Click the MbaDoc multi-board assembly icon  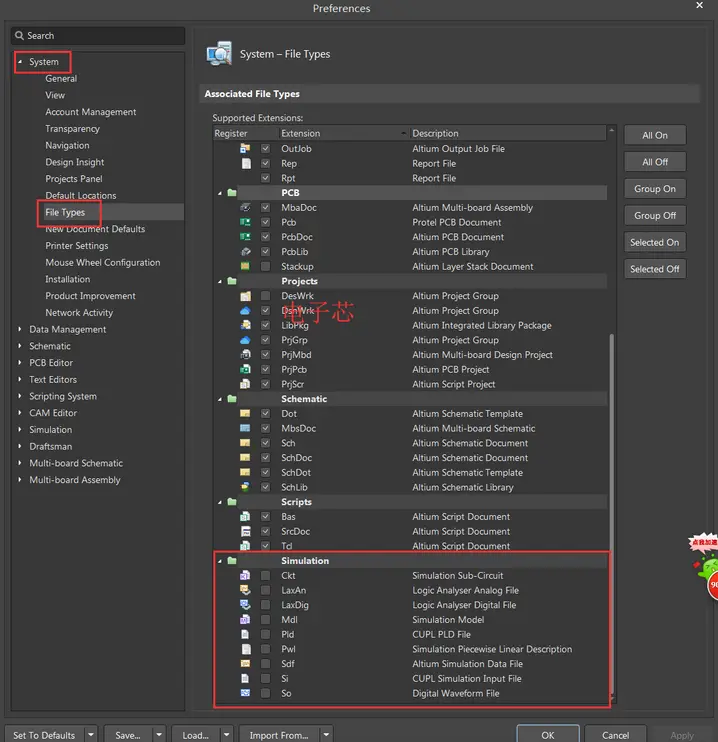pyautogui.click(x=245, y=207)
